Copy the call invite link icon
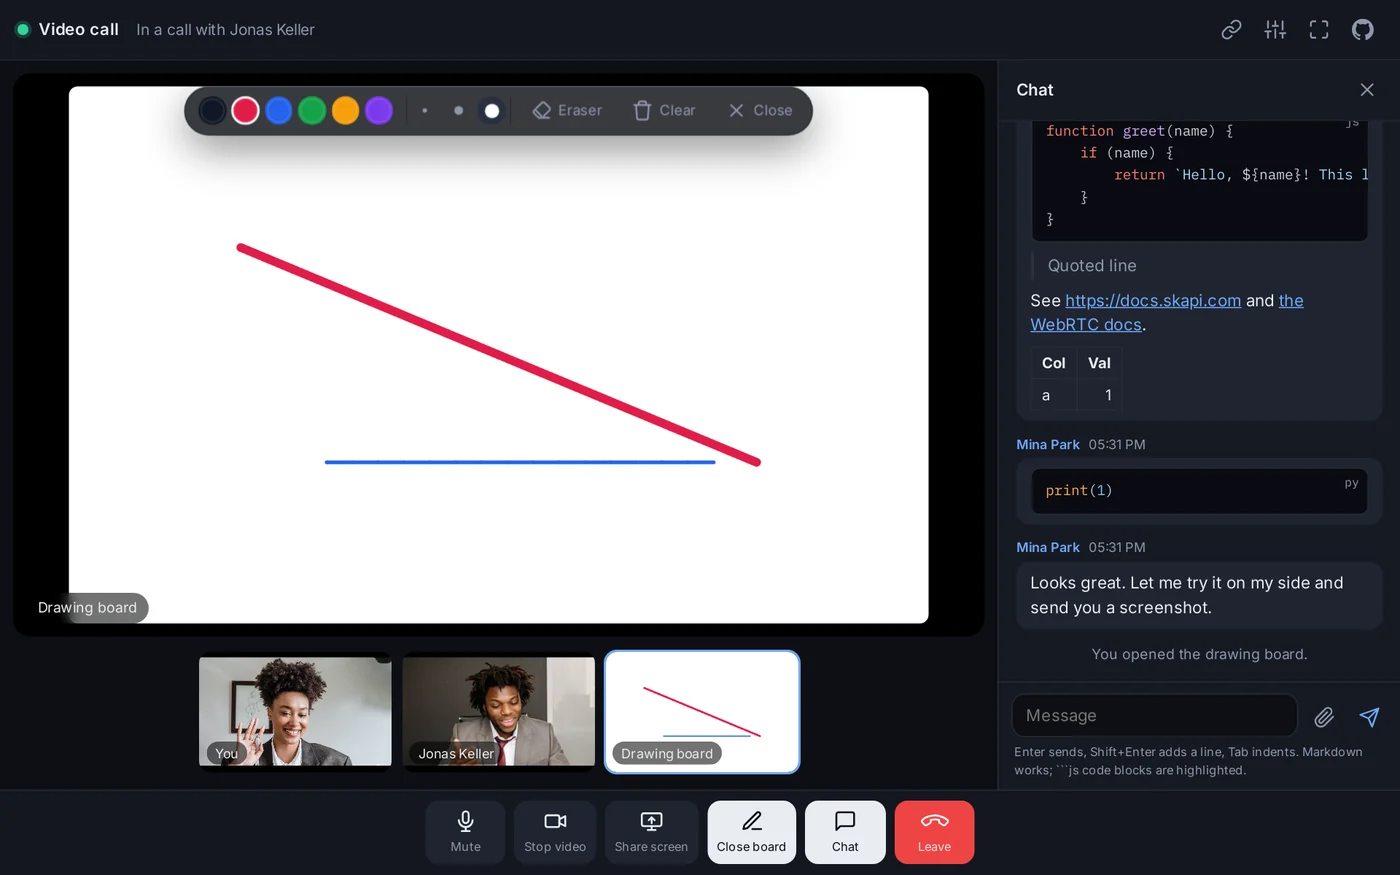The height and width of the screenshot is (875, 1400). pos(1231,30)
